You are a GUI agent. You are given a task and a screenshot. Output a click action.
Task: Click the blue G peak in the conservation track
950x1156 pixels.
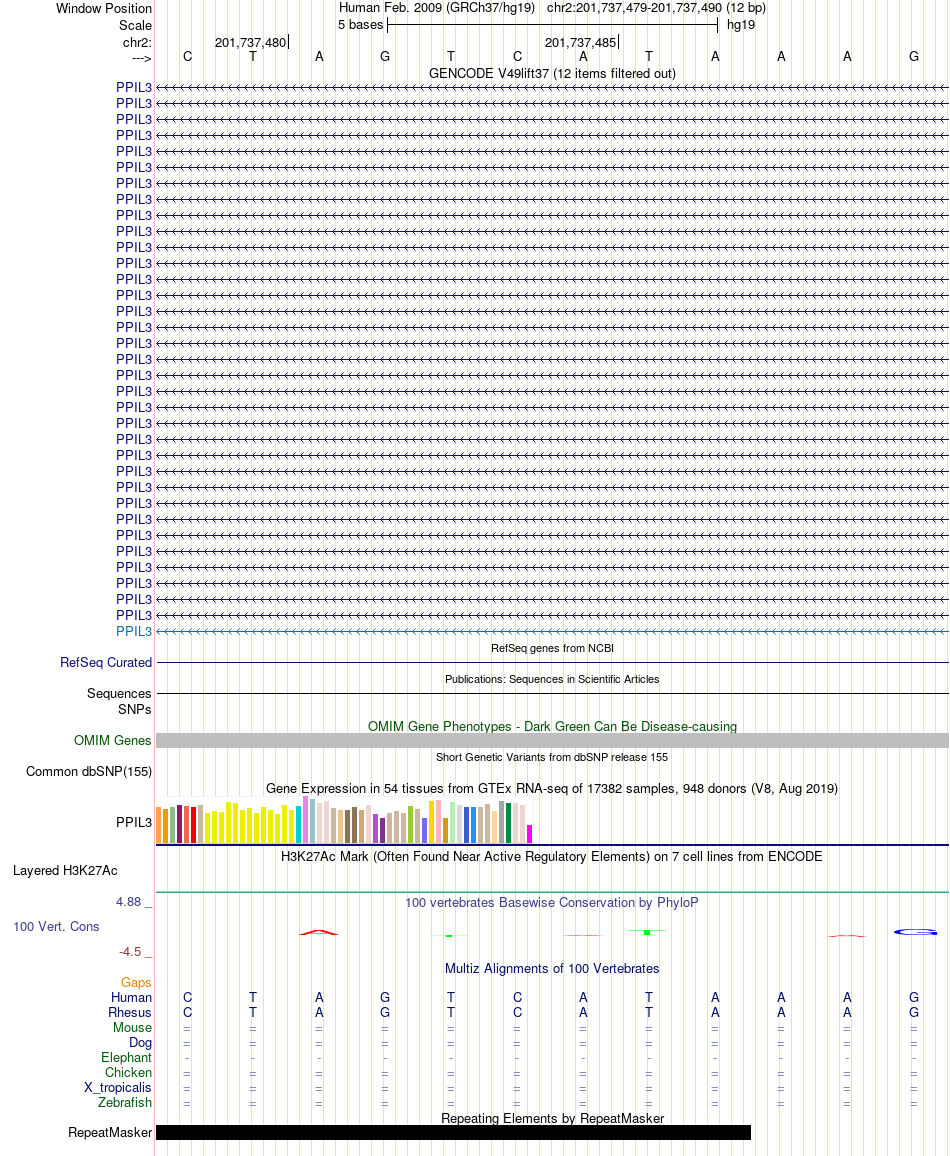coord(915,933)
